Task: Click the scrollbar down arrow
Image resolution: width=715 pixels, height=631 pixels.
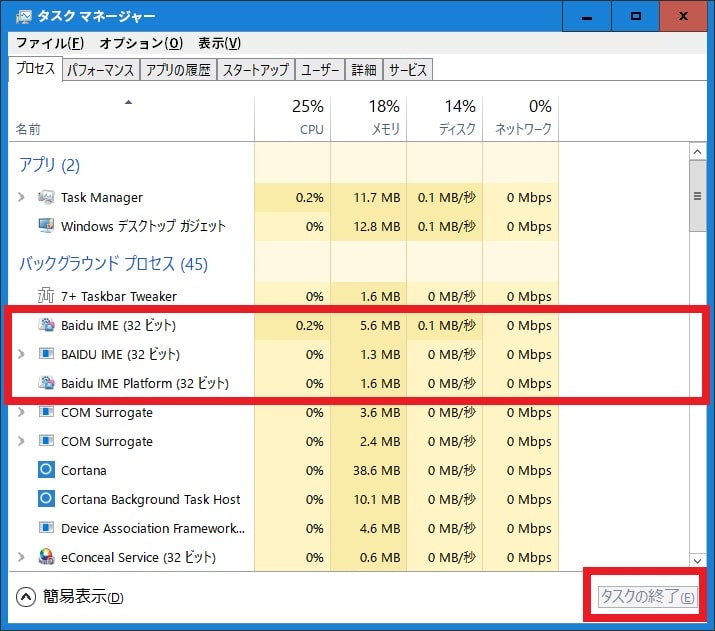Action: pos(697,560)
